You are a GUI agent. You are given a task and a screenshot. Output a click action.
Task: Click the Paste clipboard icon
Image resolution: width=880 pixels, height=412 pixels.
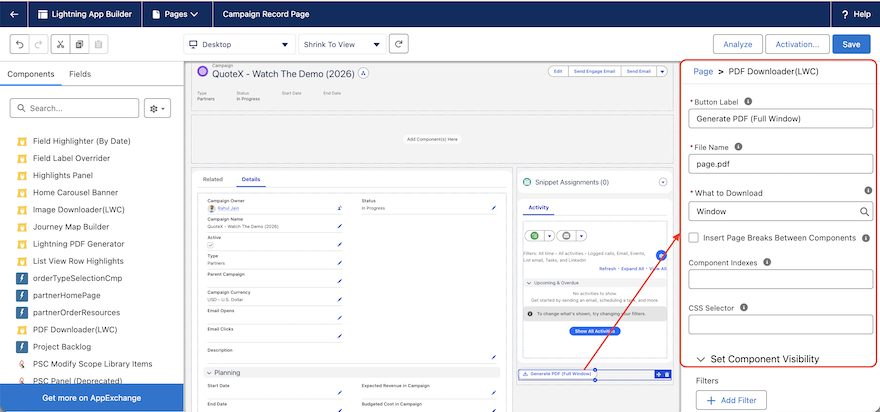(98, 44)
